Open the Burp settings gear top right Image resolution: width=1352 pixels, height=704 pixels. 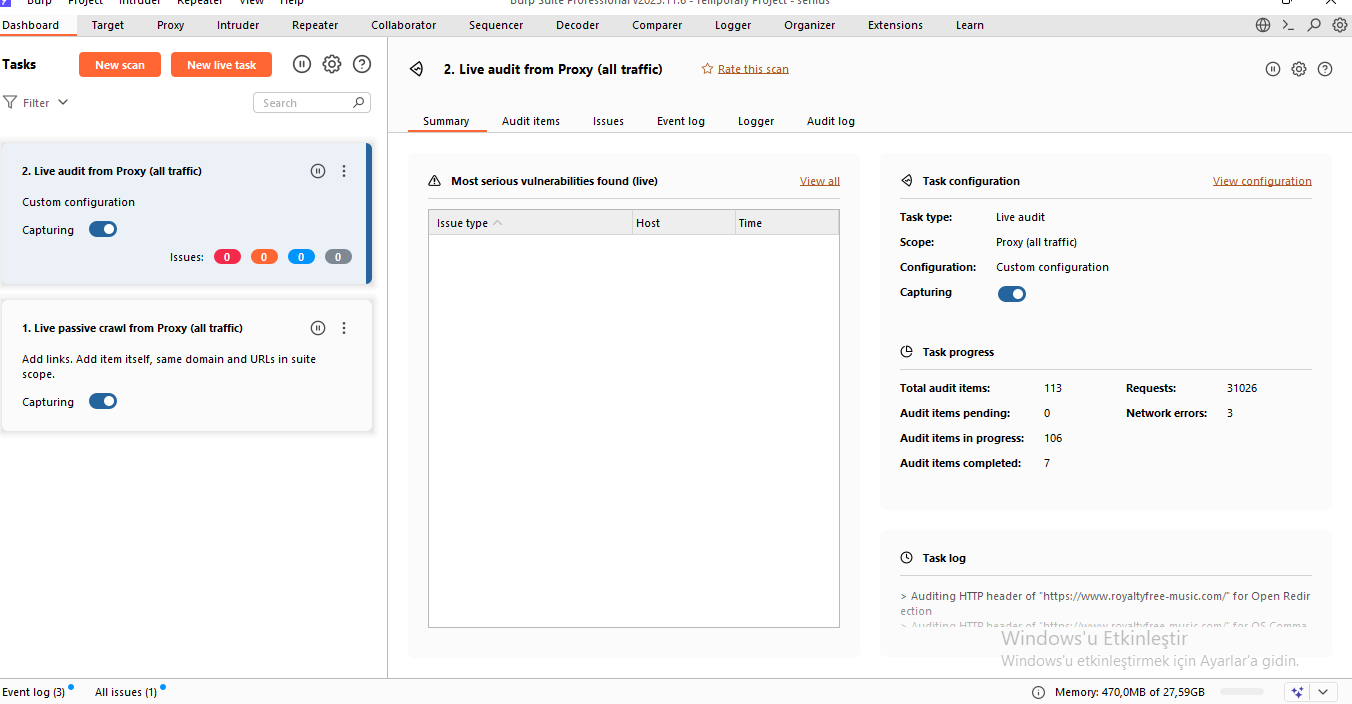tap(1339, 25)
